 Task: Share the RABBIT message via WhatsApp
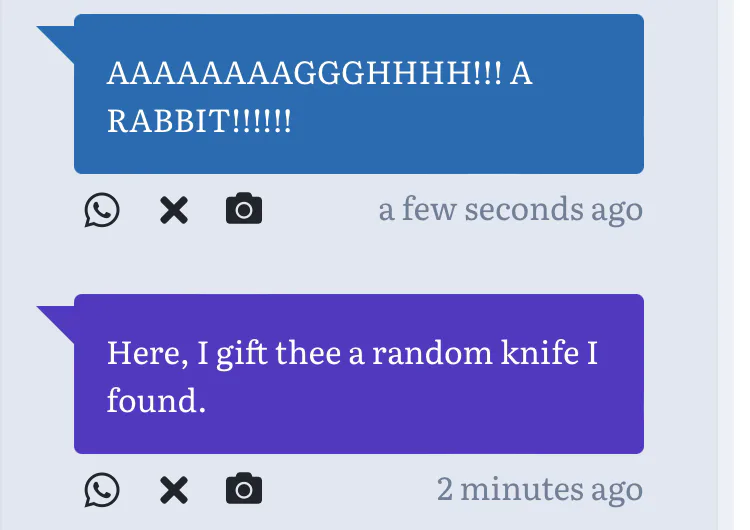coord(102,210)
